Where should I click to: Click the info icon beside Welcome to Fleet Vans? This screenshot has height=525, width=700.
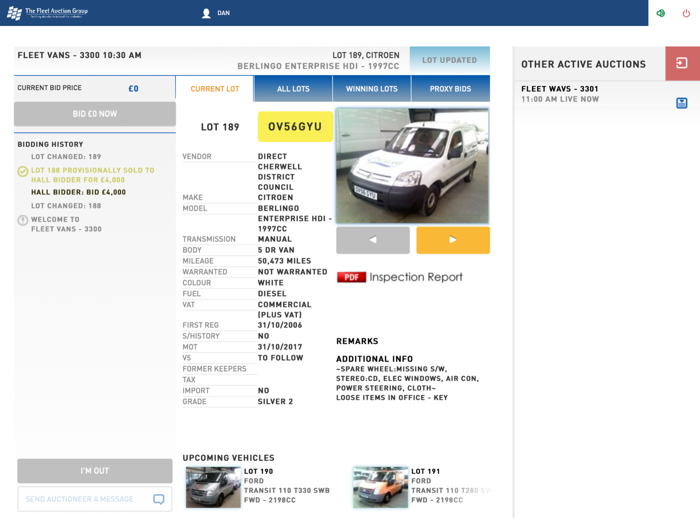coord(23,221)
